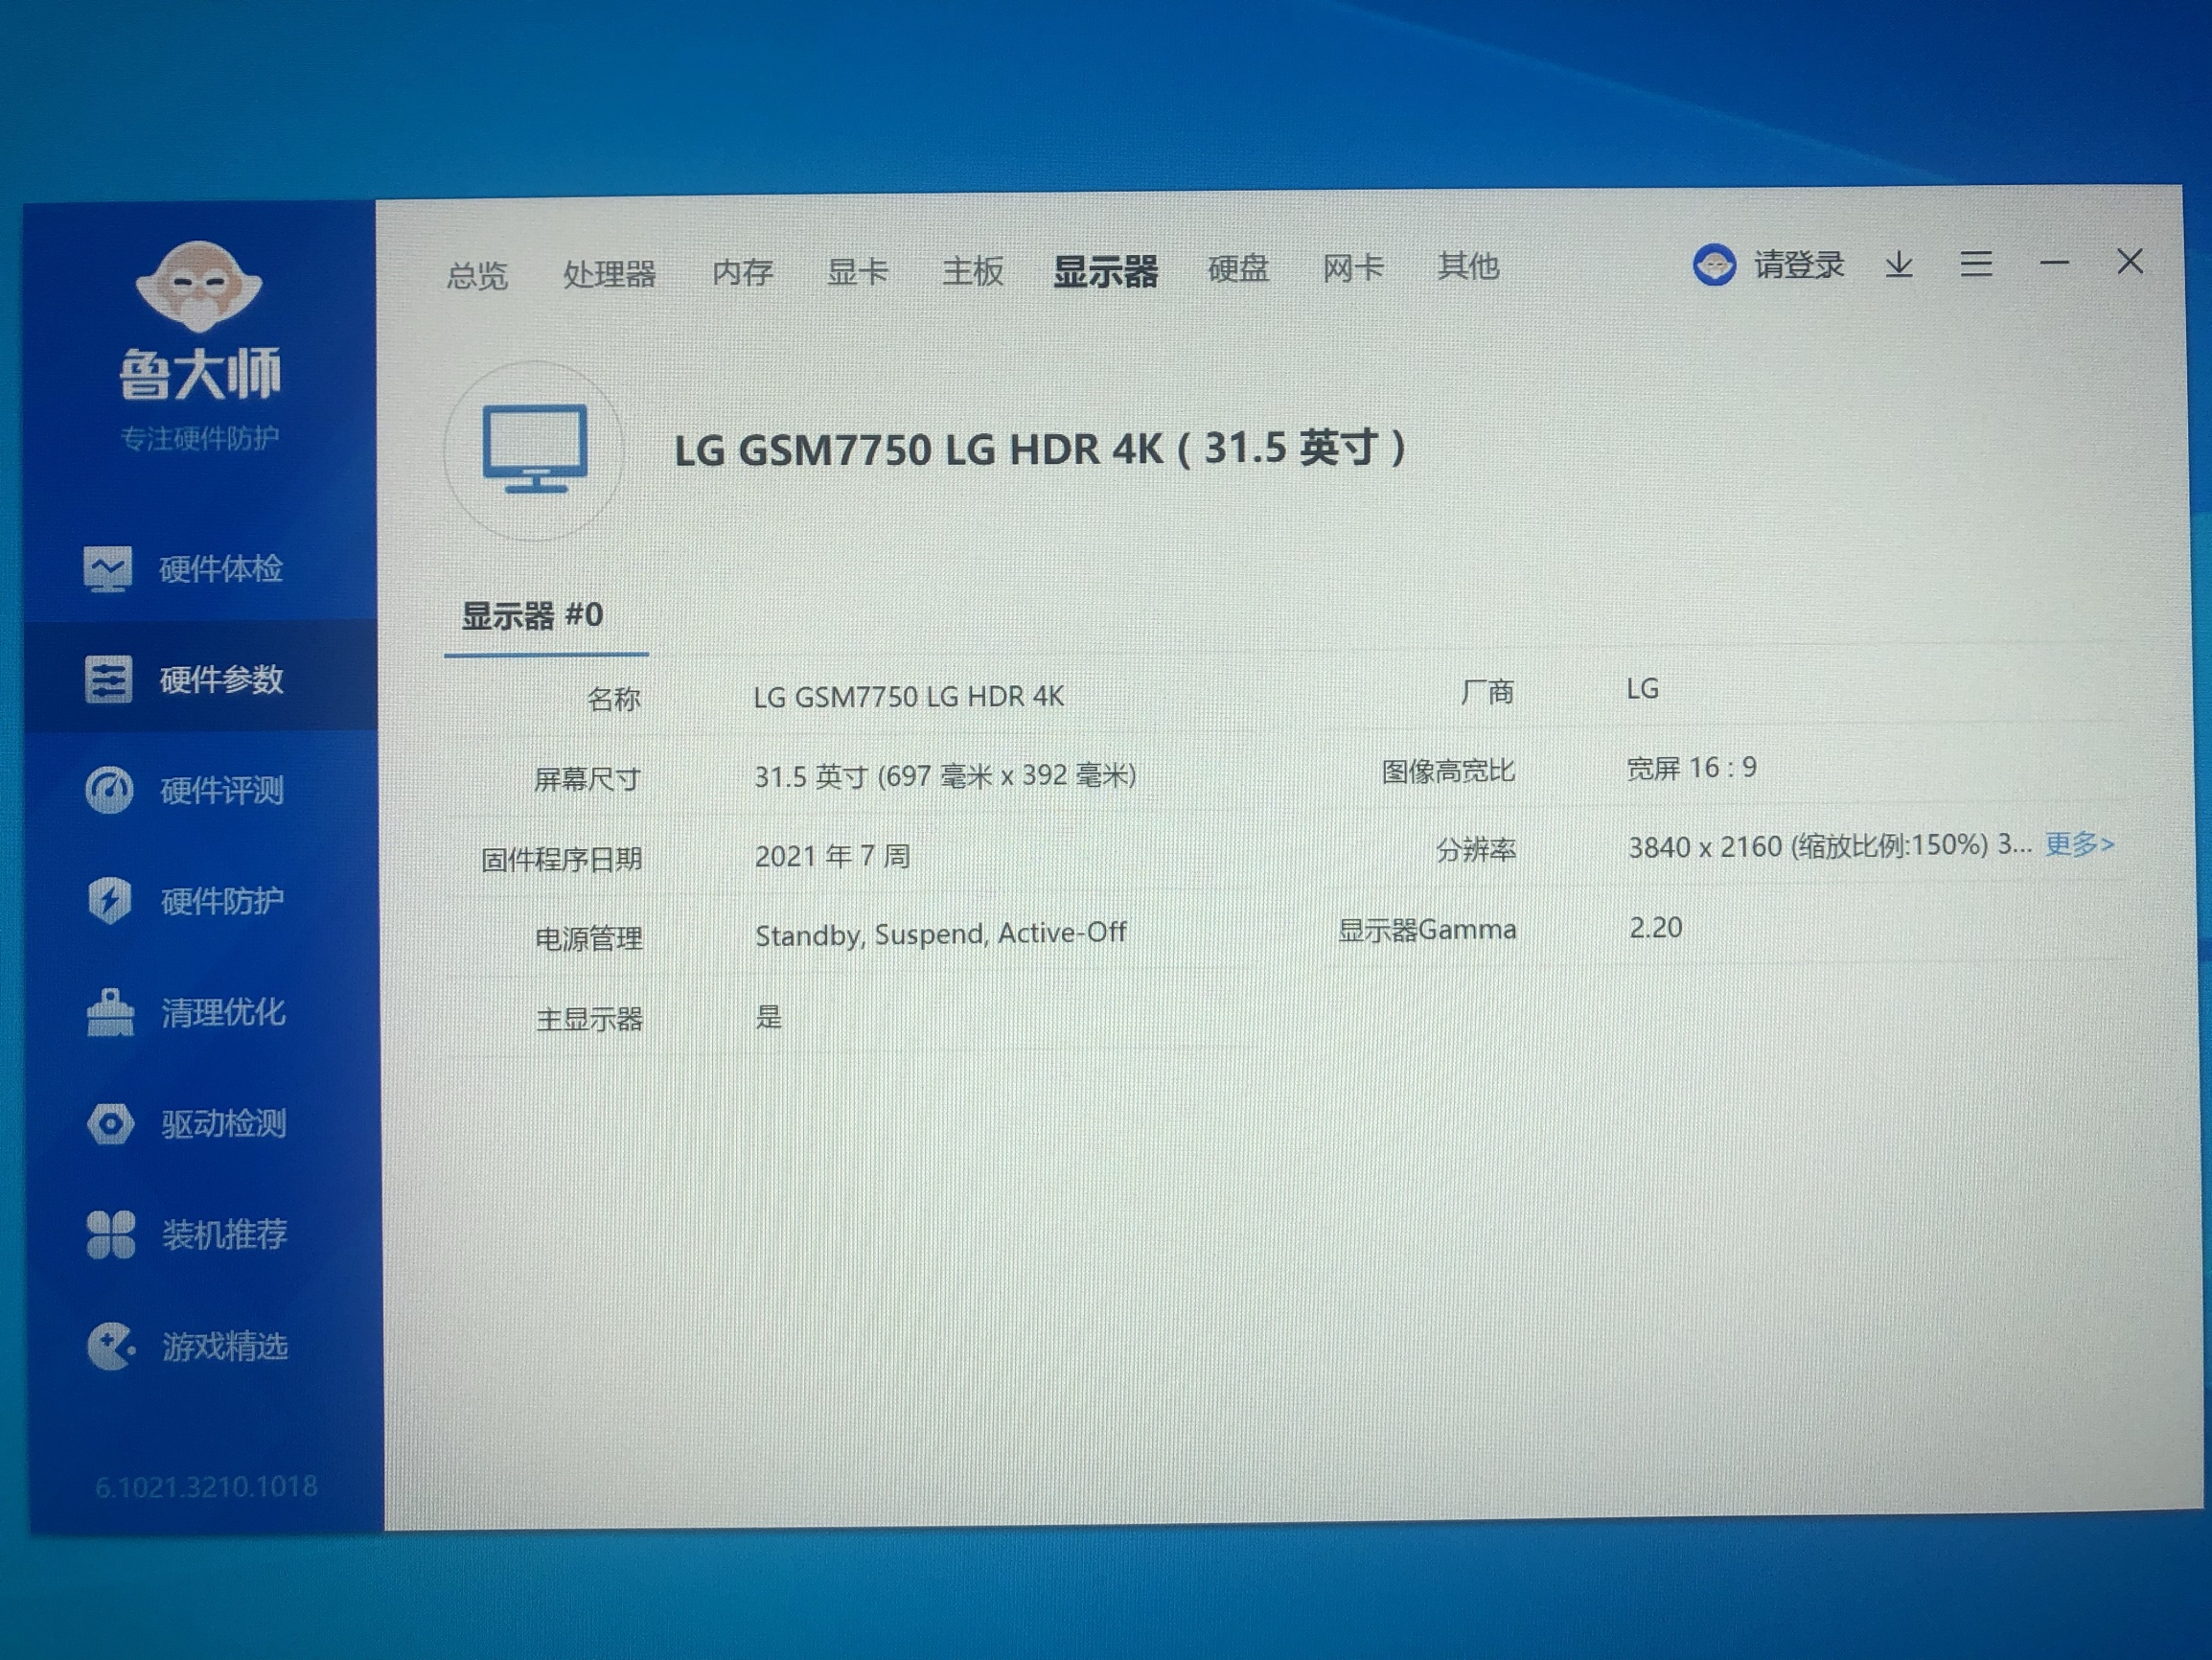Select the 显示器 #0 sub-tab
2212x1660 pixels.
coord(532,615)
